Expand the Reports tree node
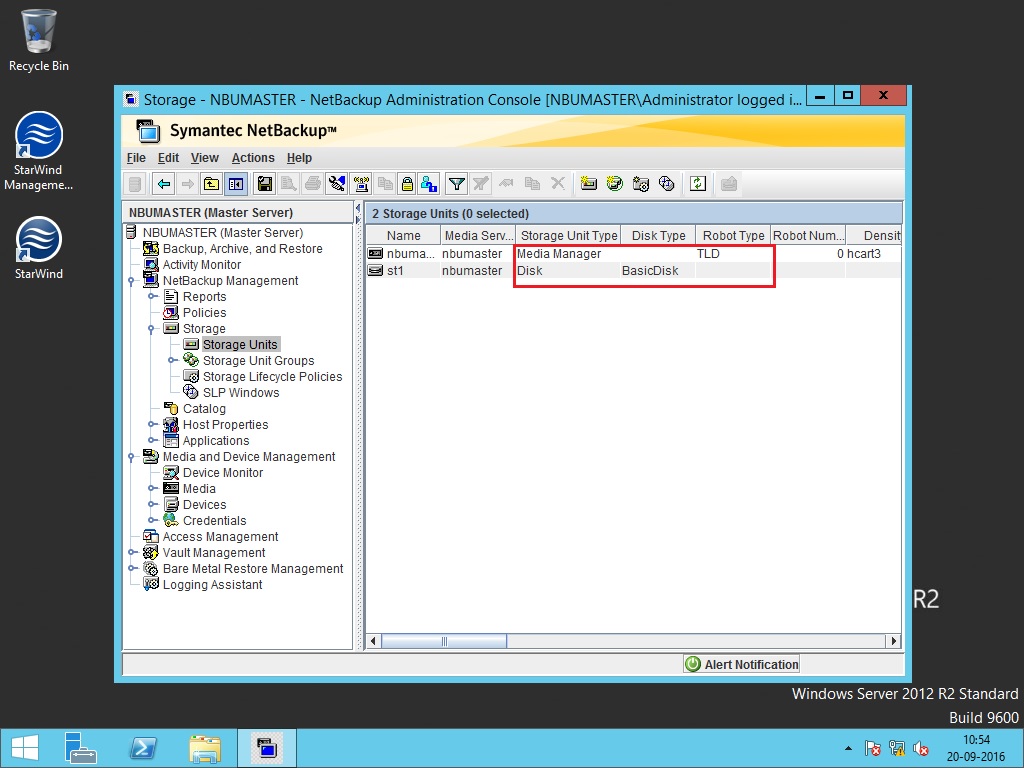This screenshot has height=768, width=1024. click(152, 297)
